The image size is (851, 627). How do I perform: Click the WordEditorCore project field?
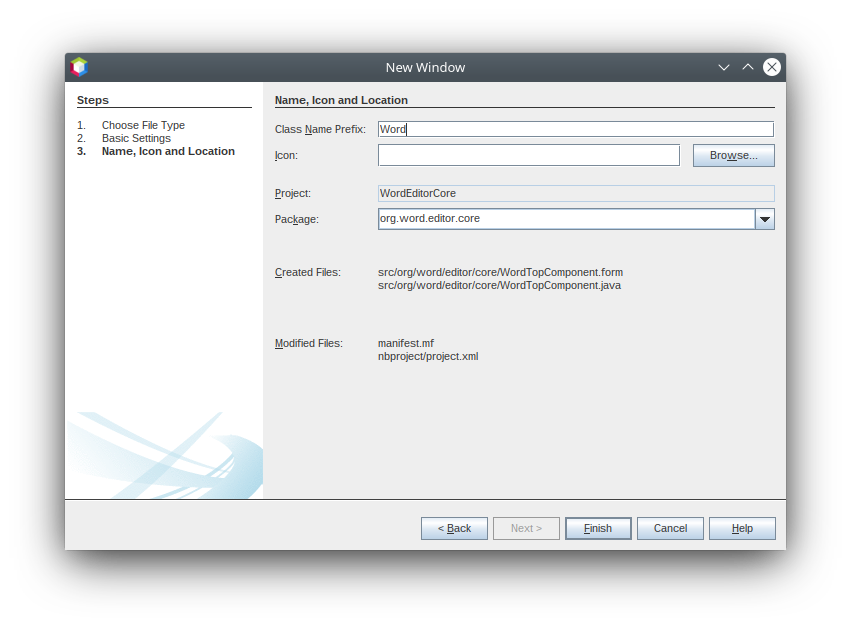click(x=575, y=193)
